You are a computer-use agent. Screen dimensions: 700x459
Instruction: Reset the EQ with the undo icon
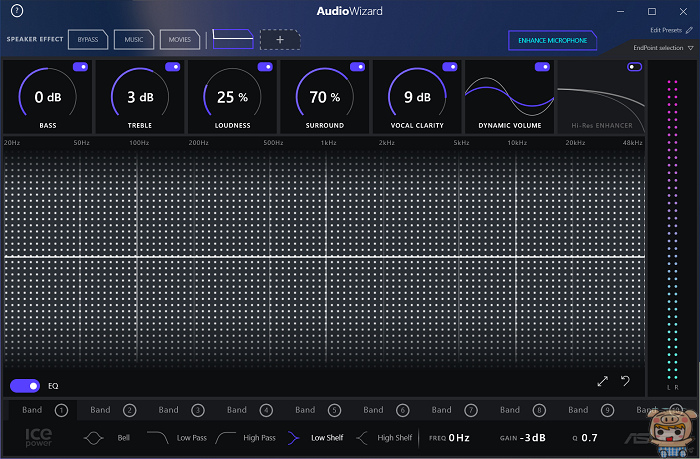point(625,381)
